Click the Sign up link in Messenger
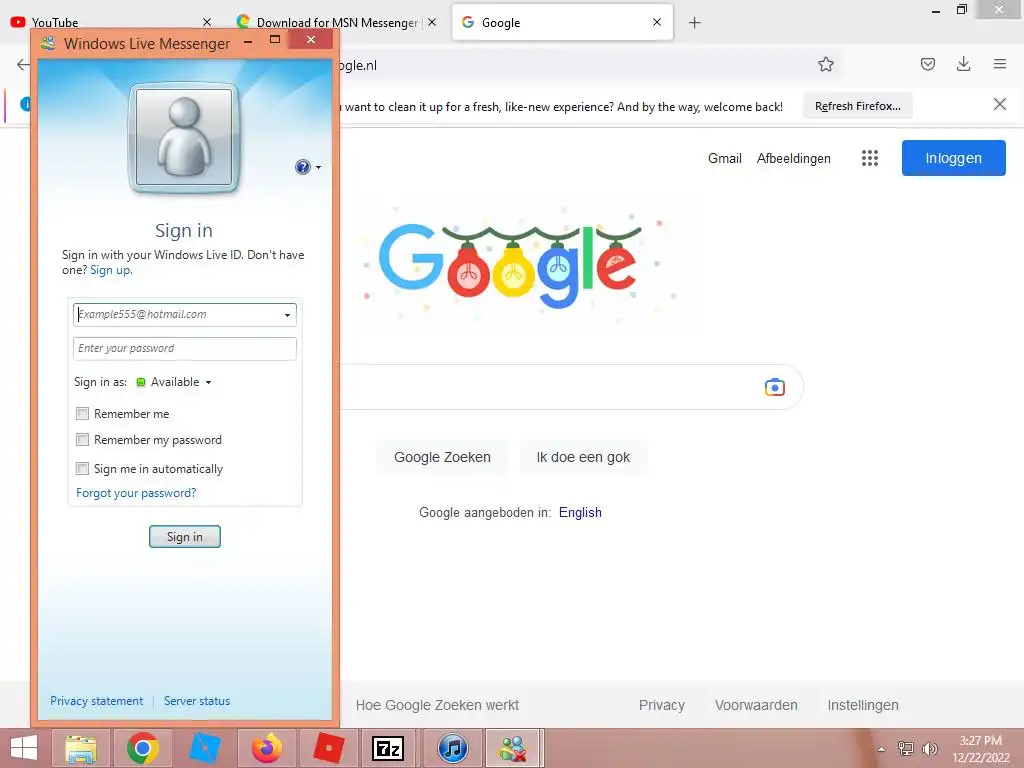Viewport: 1024px width, 768px height. [111, 270]
